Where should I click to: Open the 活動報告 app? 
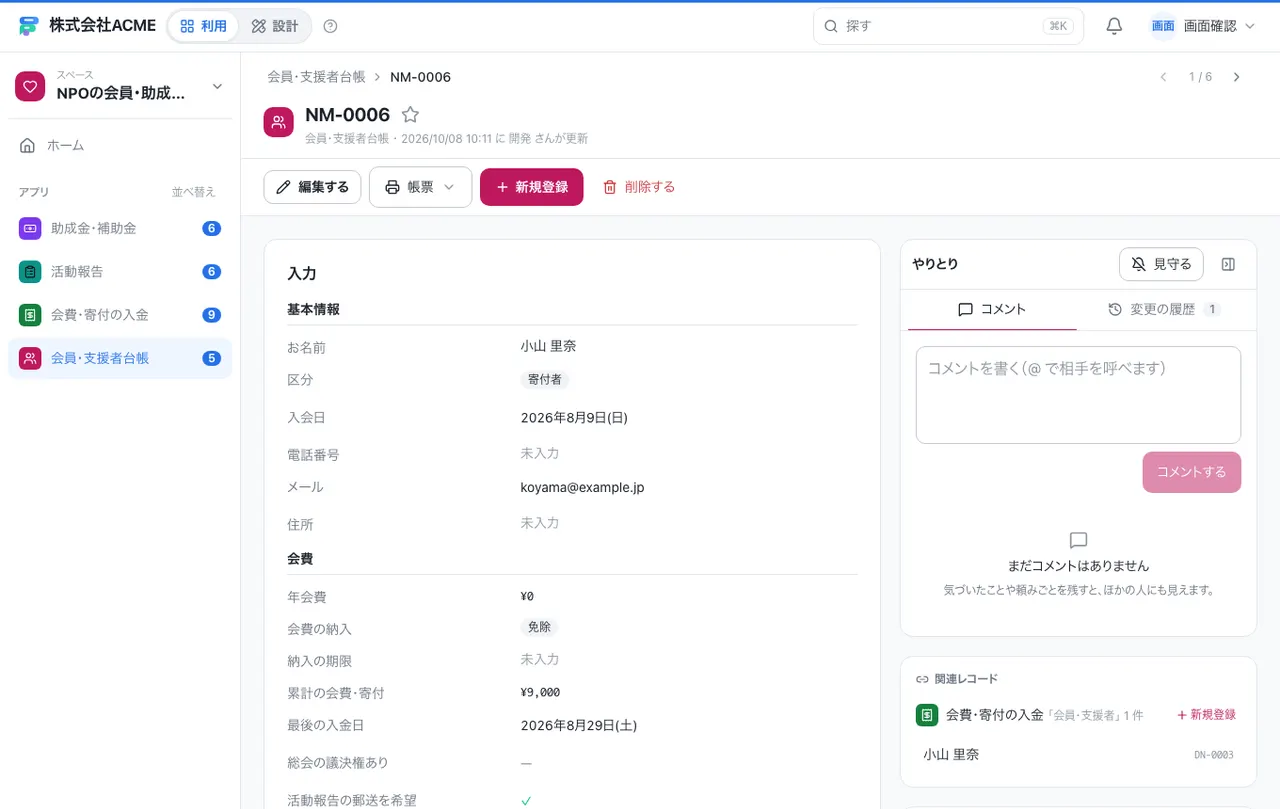120,271
